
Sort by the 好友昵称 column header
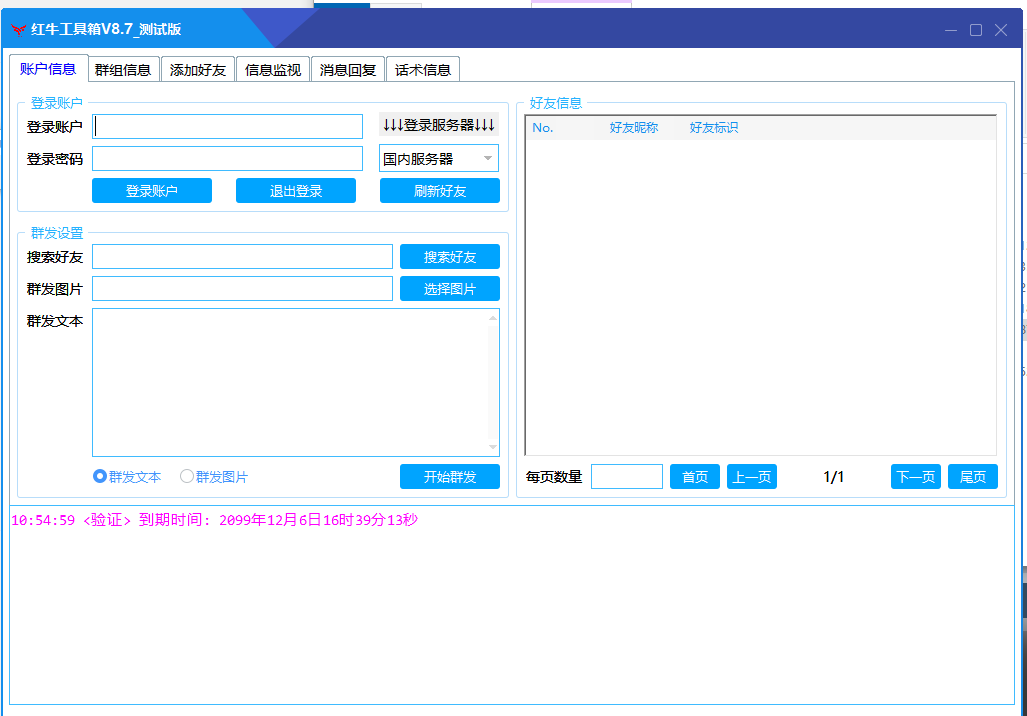(x=634, y=128)
